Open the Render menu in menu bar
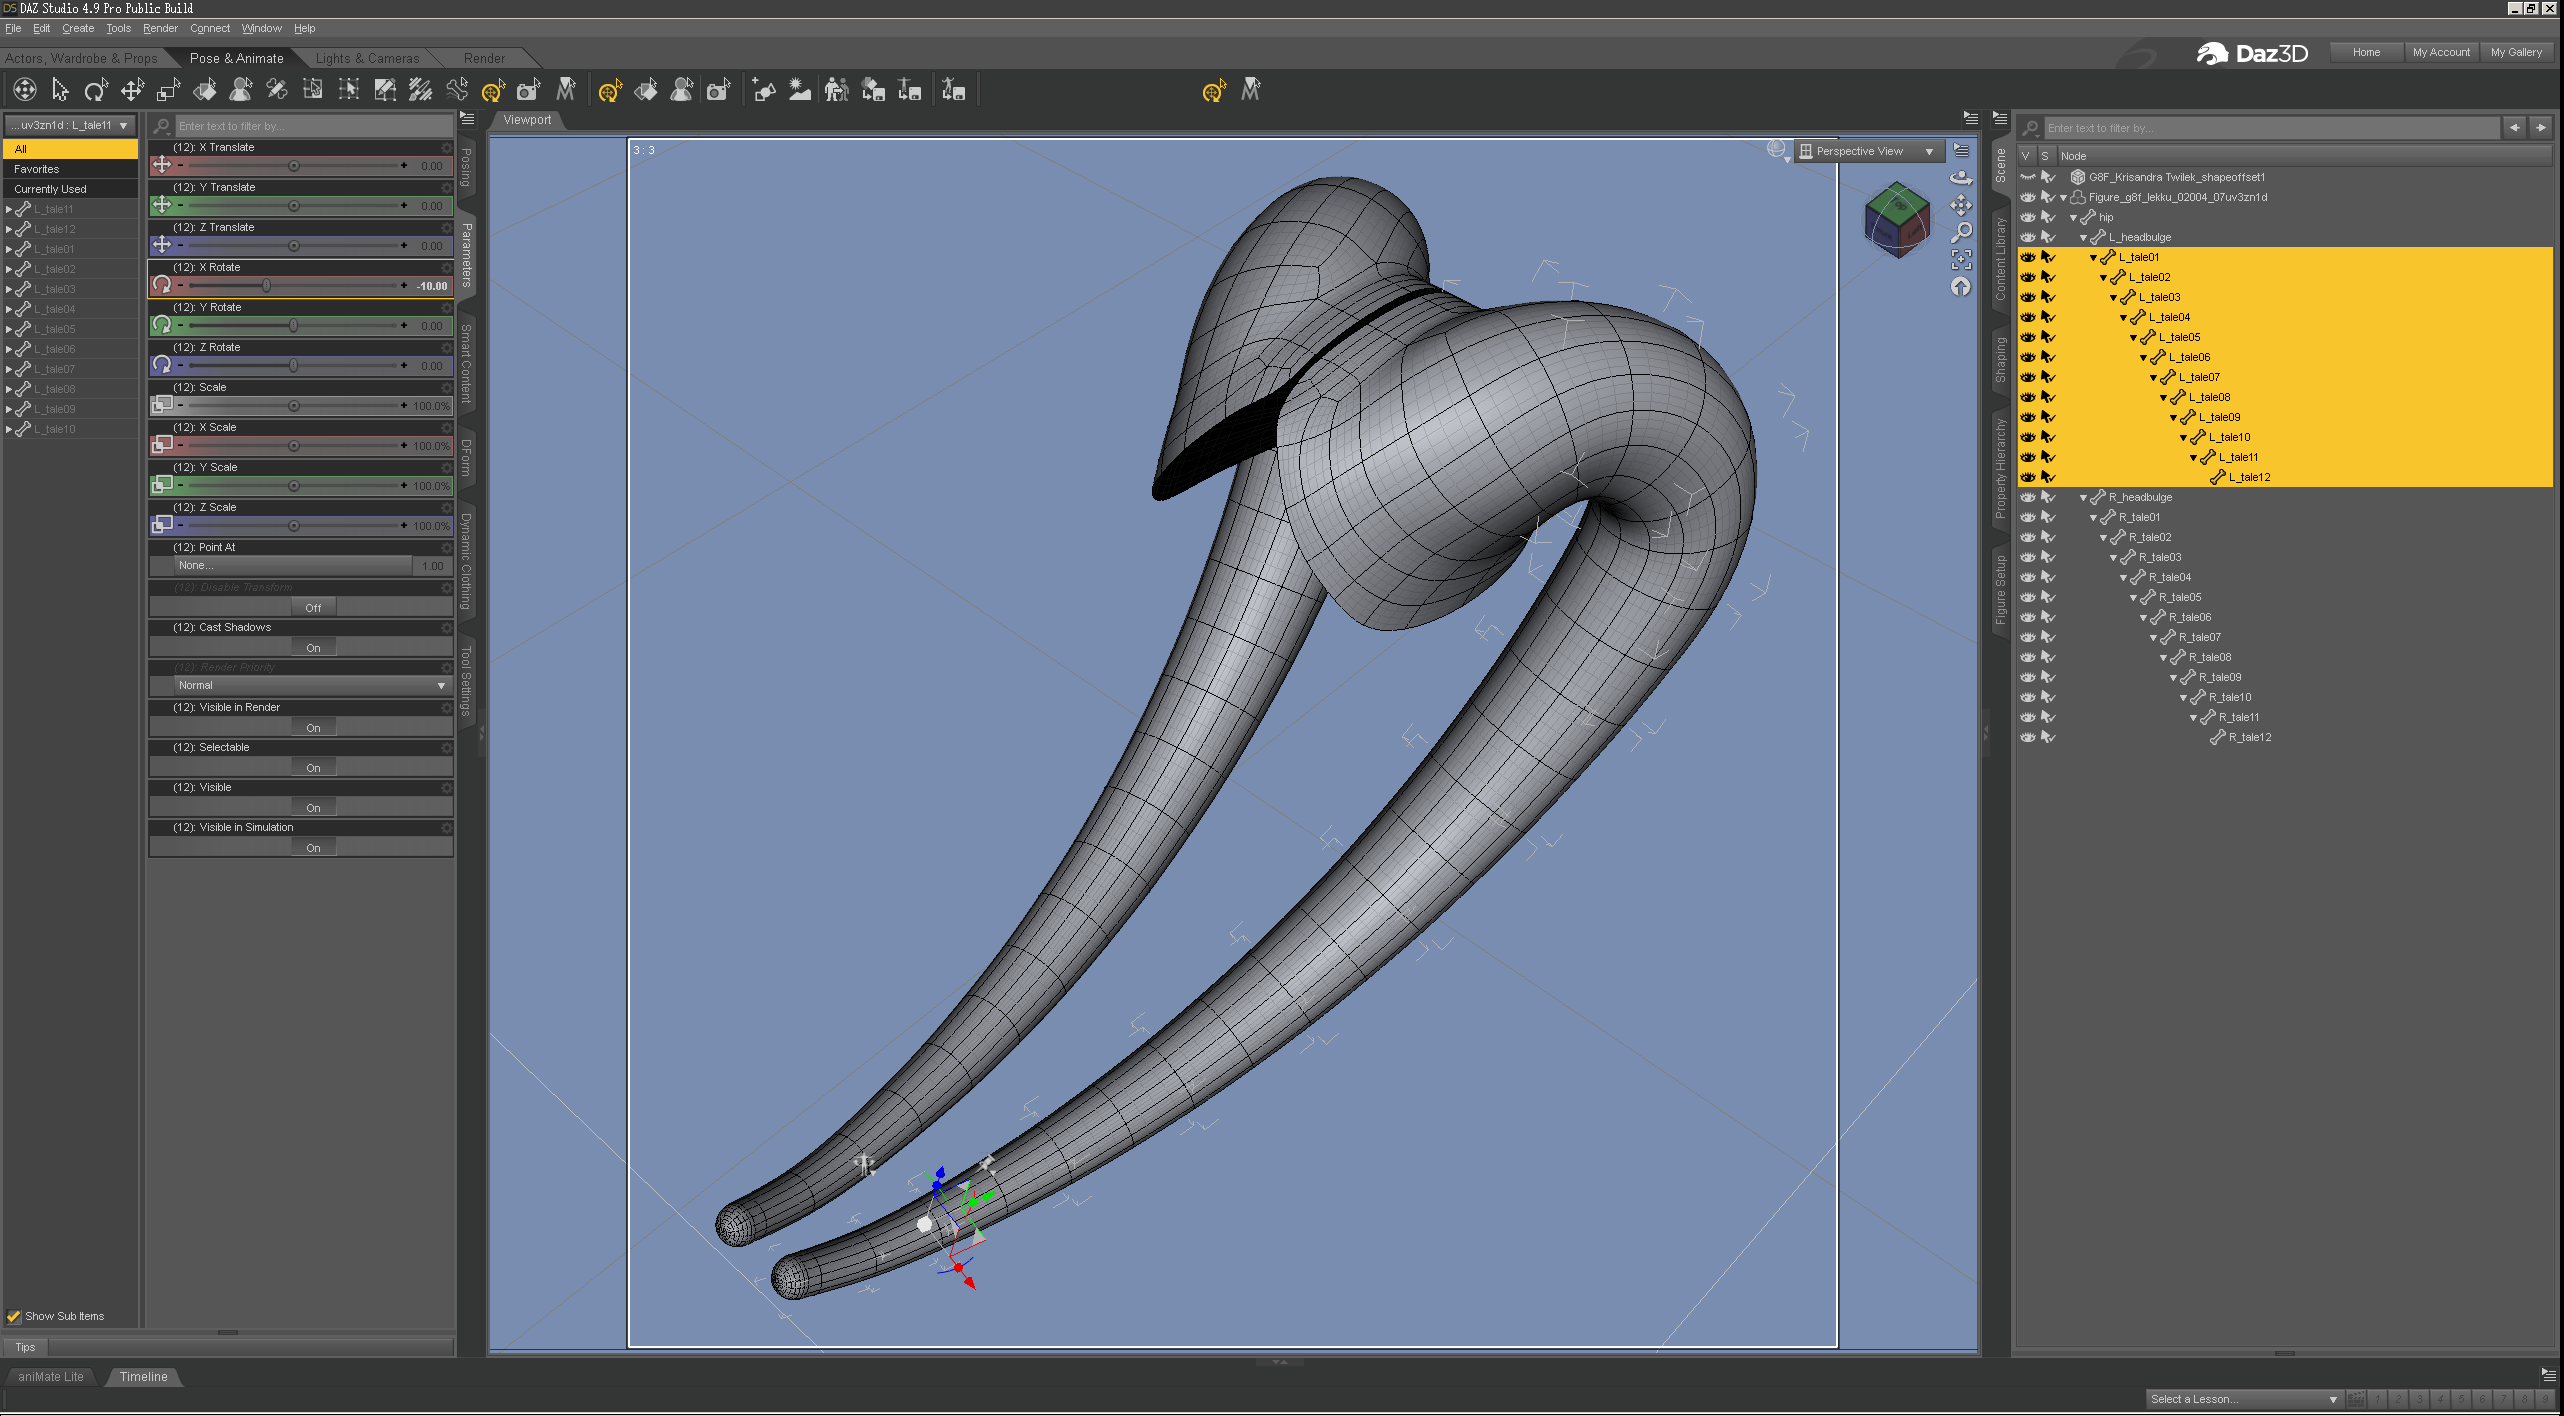This screenshot has width=2564, height=1416. pos(160,28)
